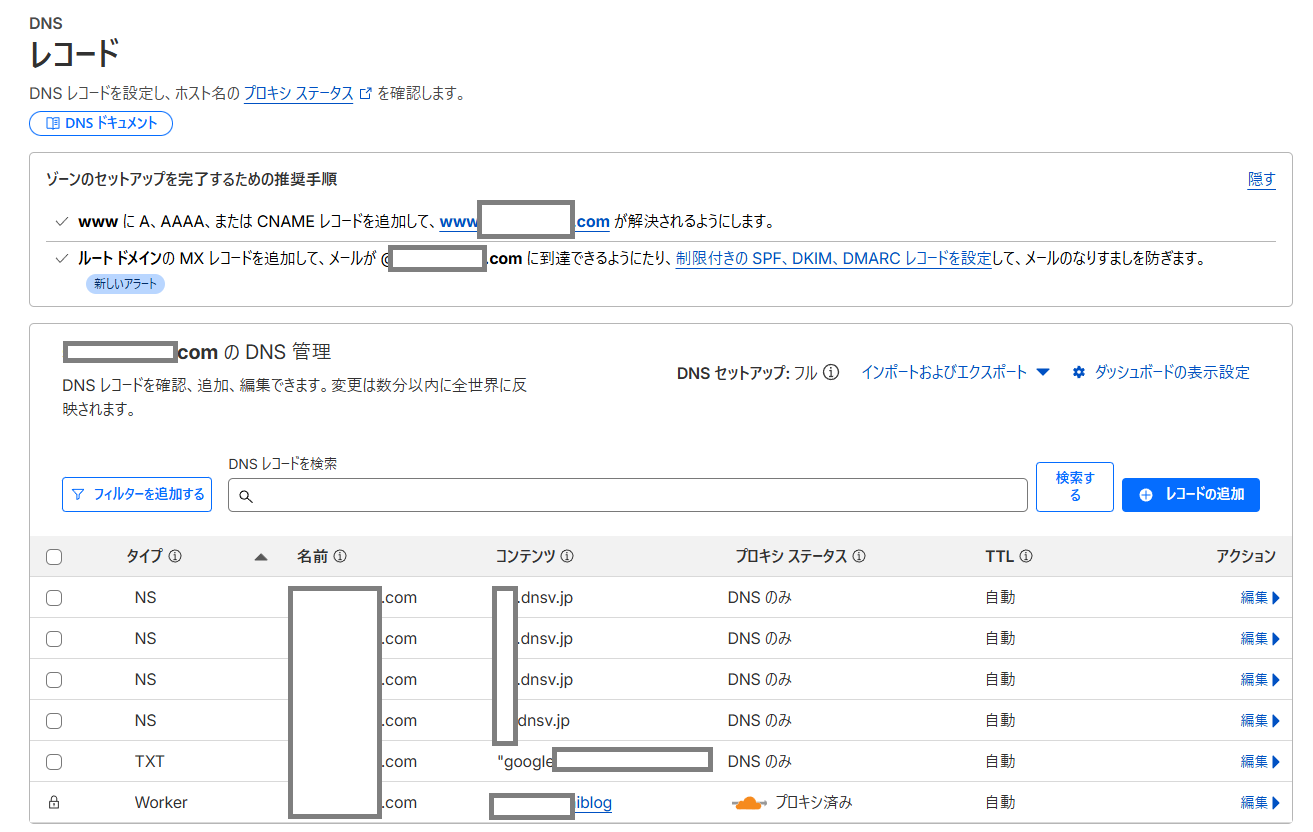Click "google content of TXT record
Viewport: 1313px width, 832px height.
coord(526,762)
